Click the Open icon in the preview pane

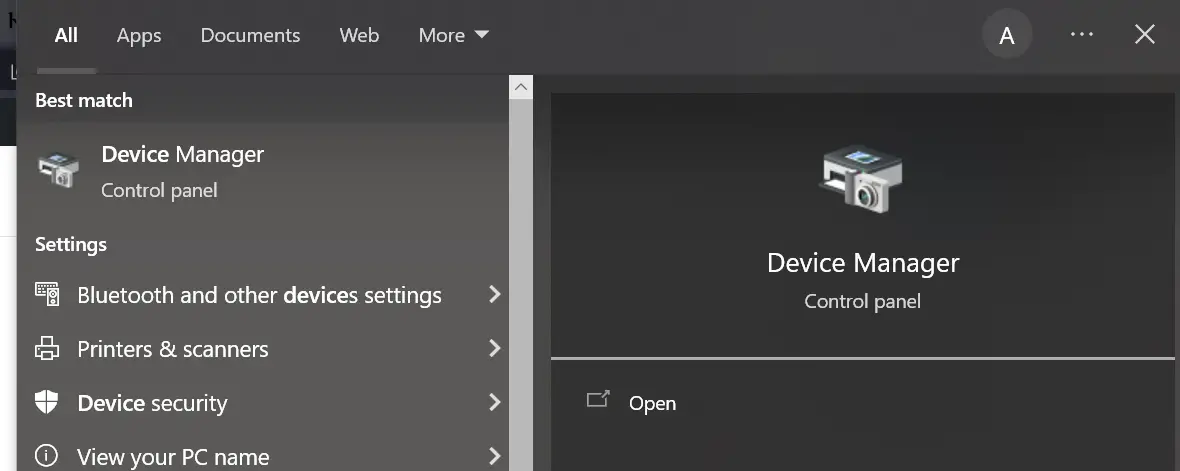[x=598, y=401]
